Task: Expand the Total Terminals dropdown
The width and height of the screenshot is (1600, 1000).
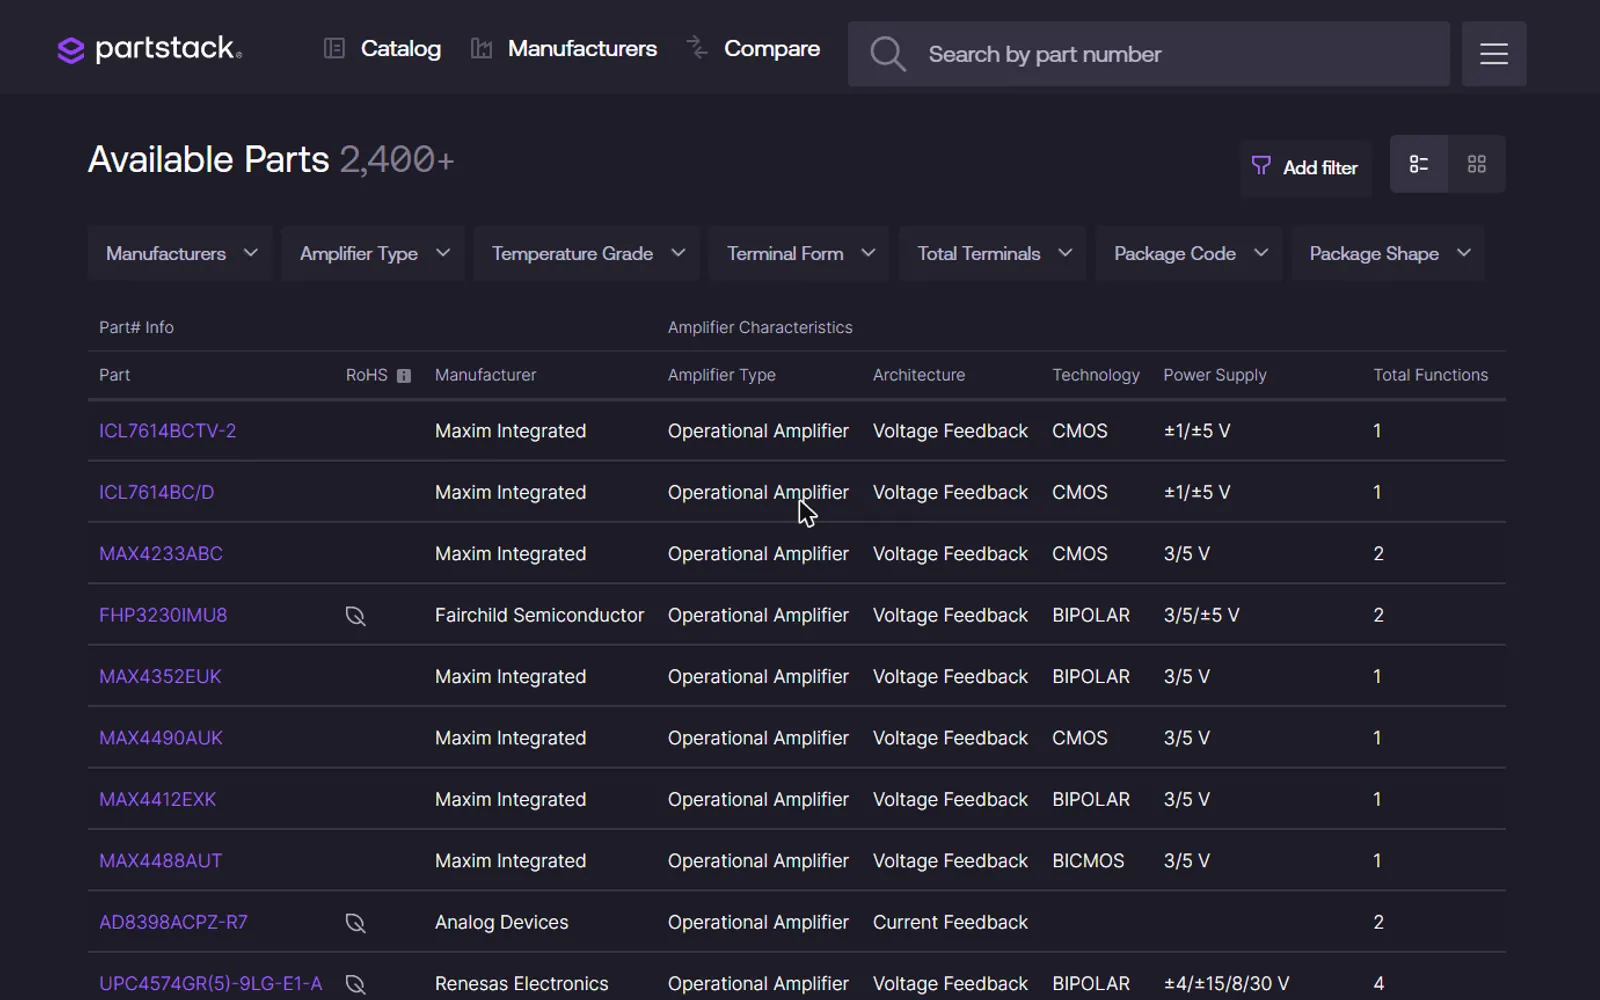Action: pos(993,254)
